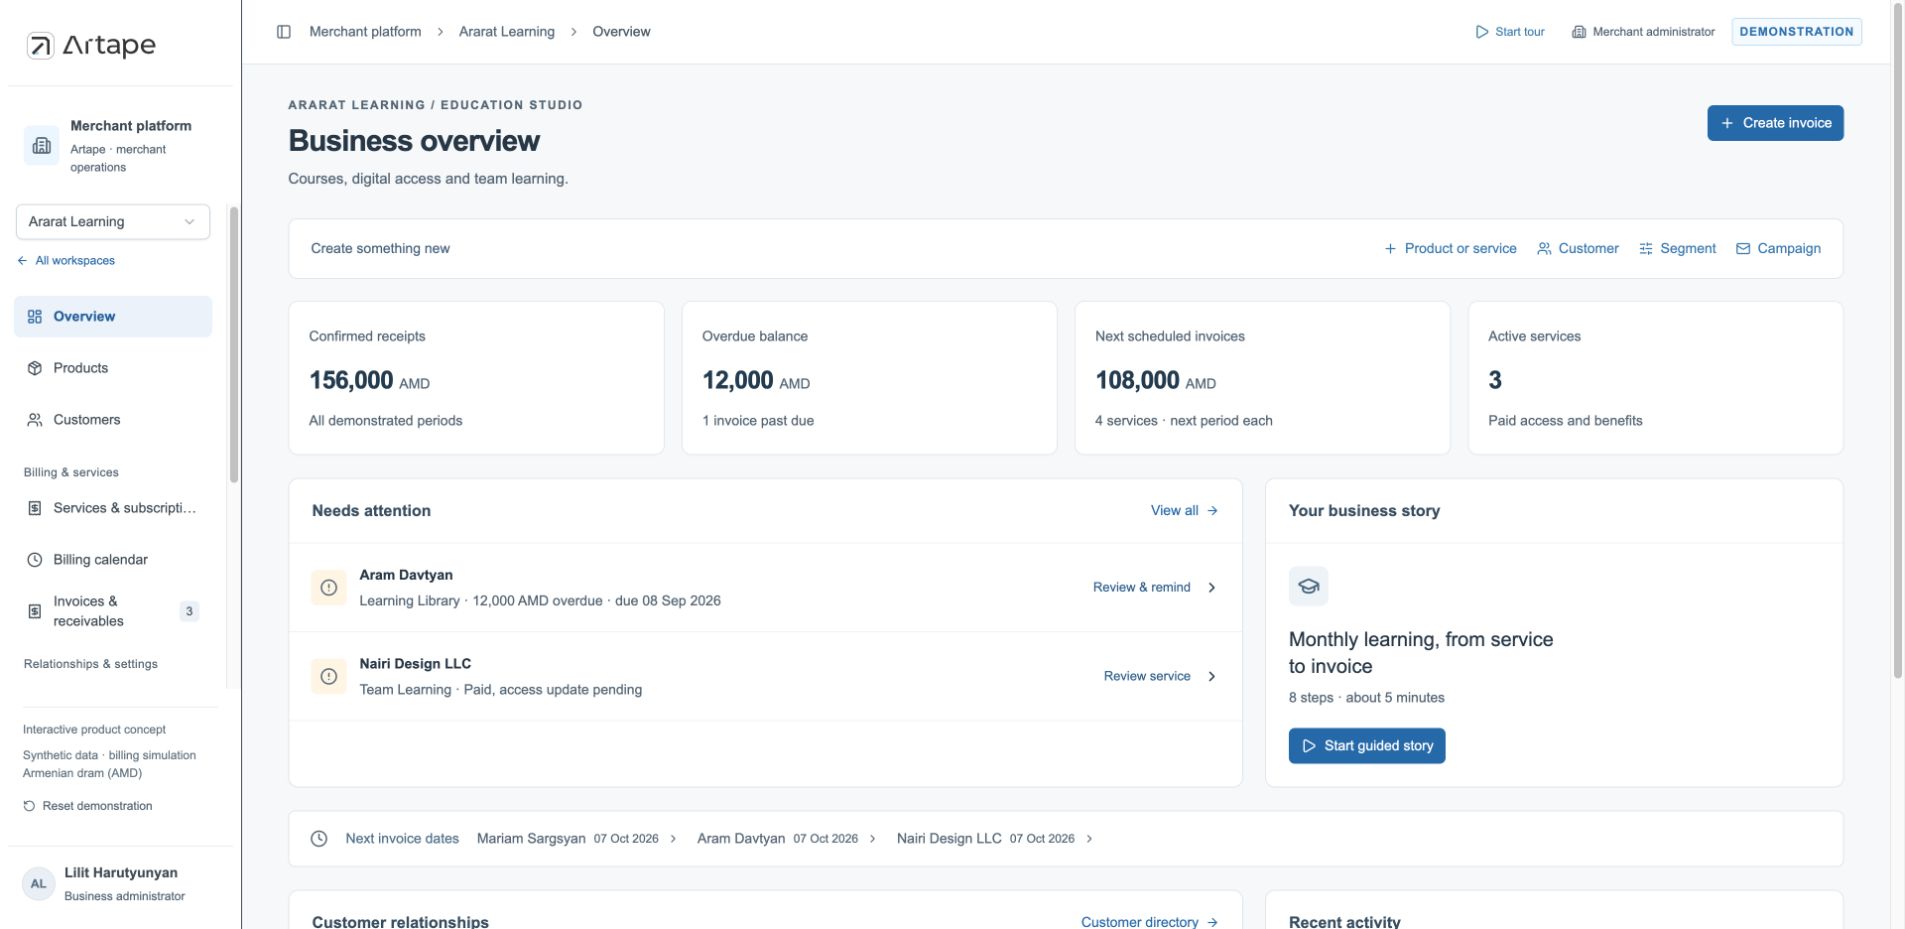The width and height of the screenshot is (1905, 929).
Task: Click the Lilit Harutyunyan user name
Action: click(121, 873)
